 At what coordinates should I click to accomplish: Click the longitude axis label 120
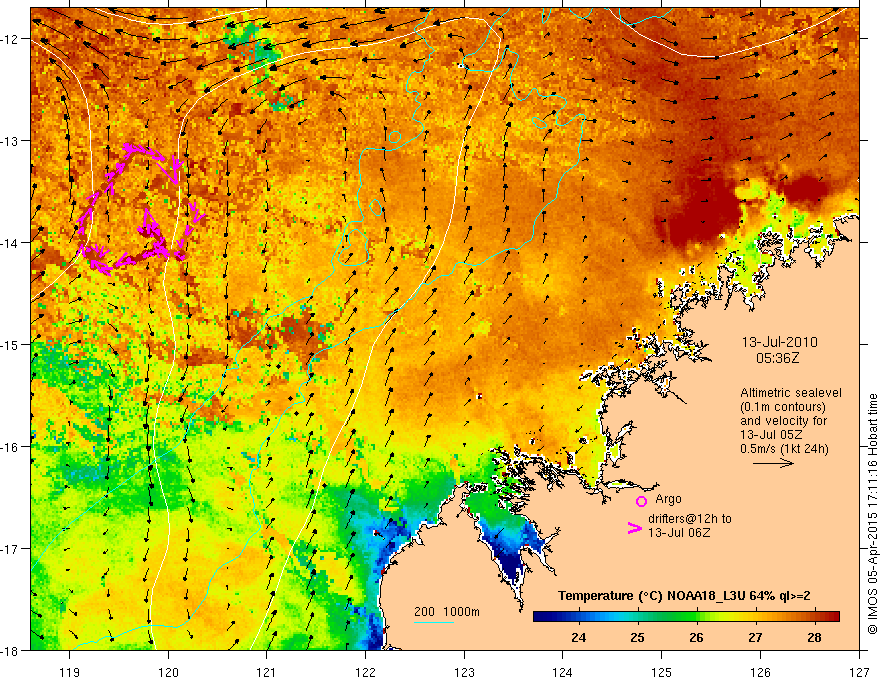168,672
